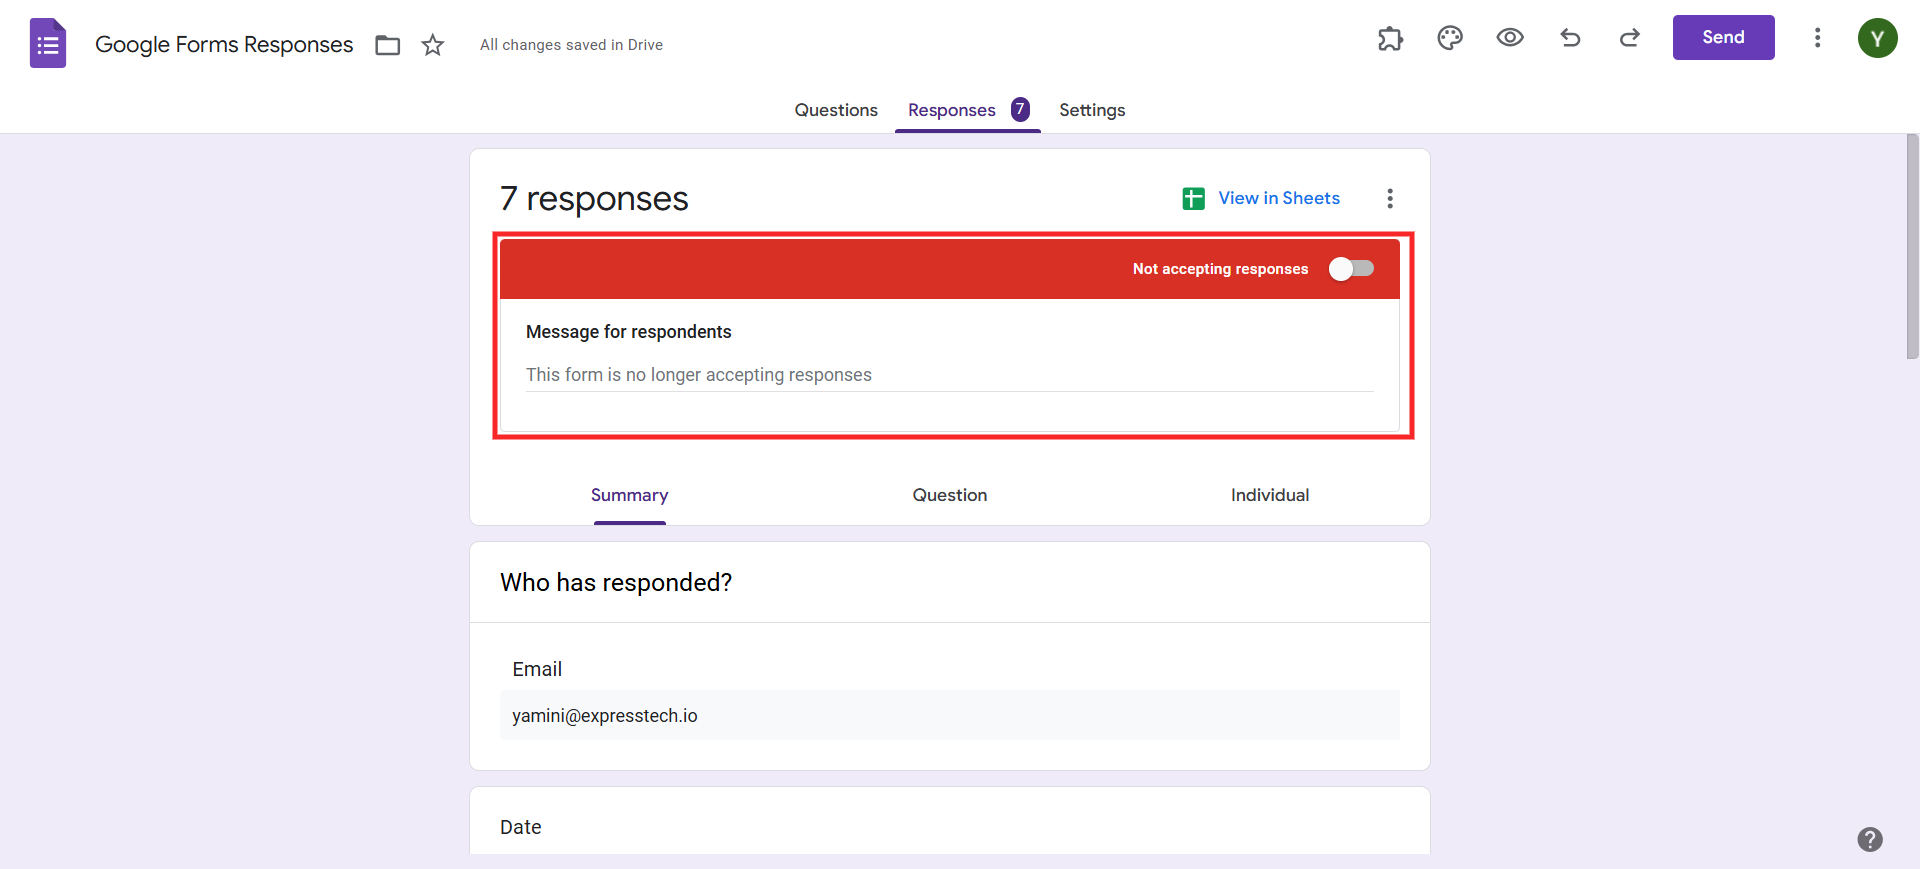Toggle the accepting responses switch

1351,269
